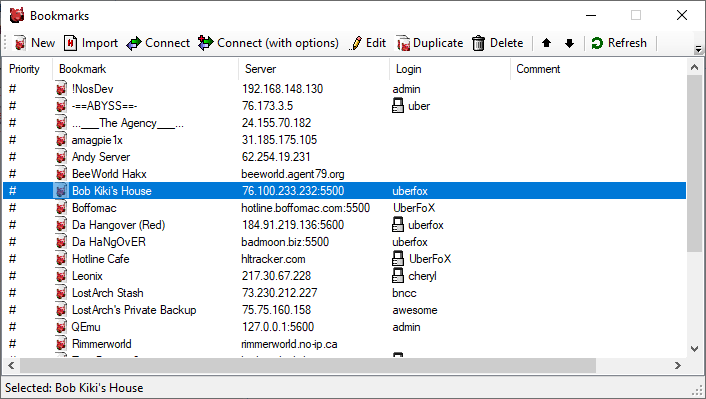Sort by the Comment column header
706x399 pixels.
click(598, 69)
